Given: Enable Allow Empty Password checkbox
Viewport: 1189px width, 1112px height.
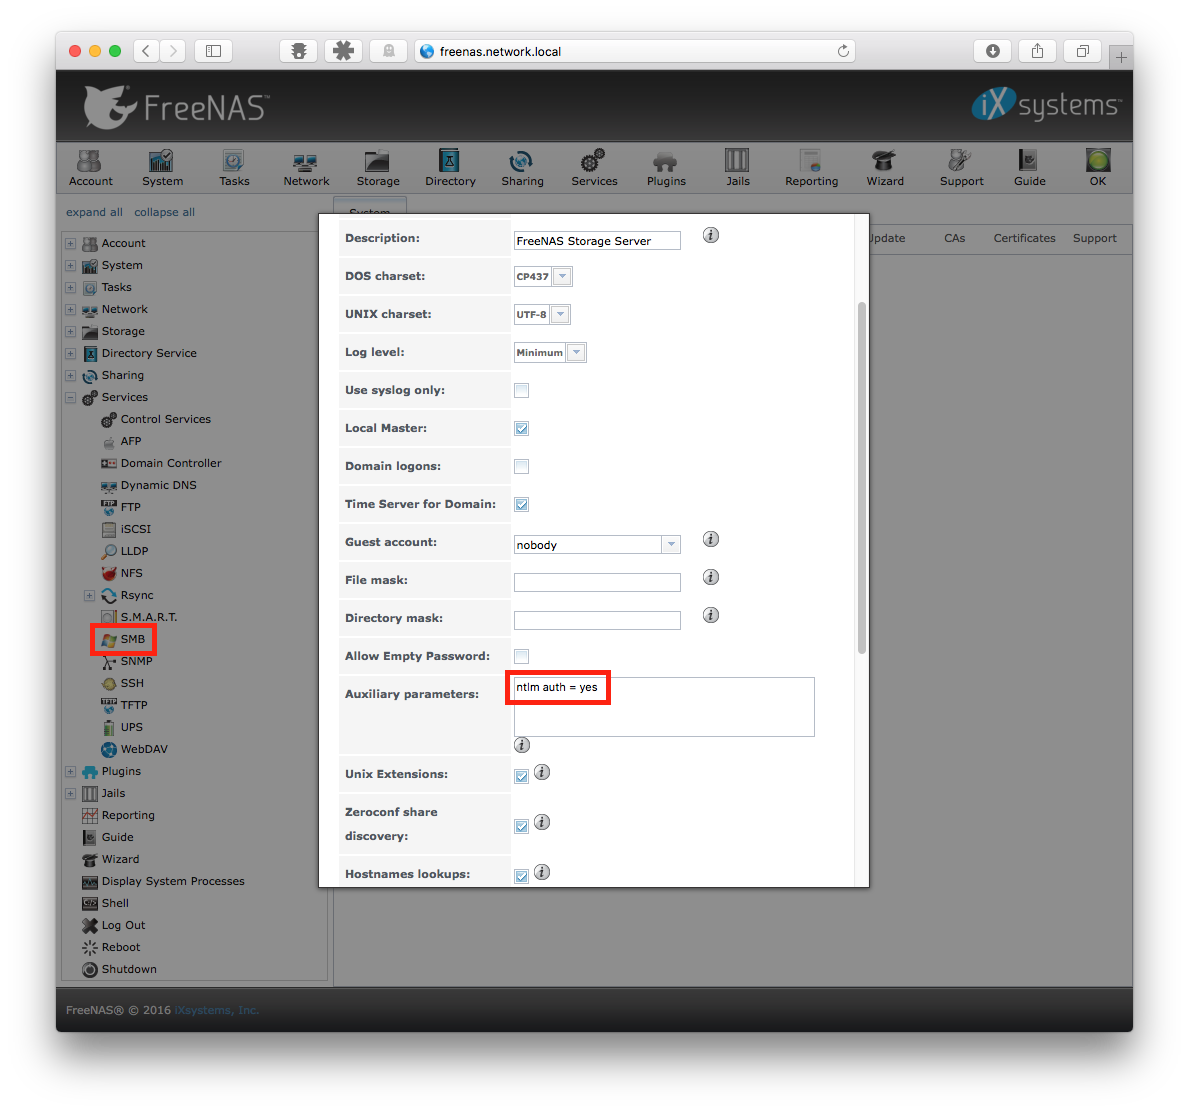Looking at the screenshot, I should [x=522, y=656].
